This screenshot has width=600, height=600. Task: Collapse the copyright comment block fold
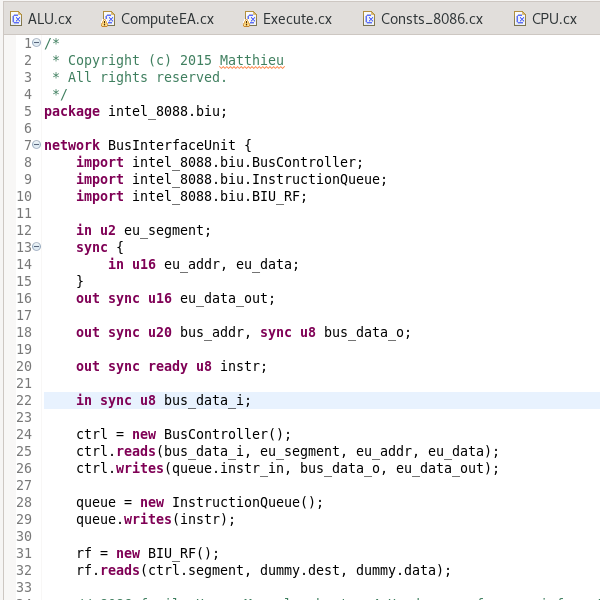point(37,43)
